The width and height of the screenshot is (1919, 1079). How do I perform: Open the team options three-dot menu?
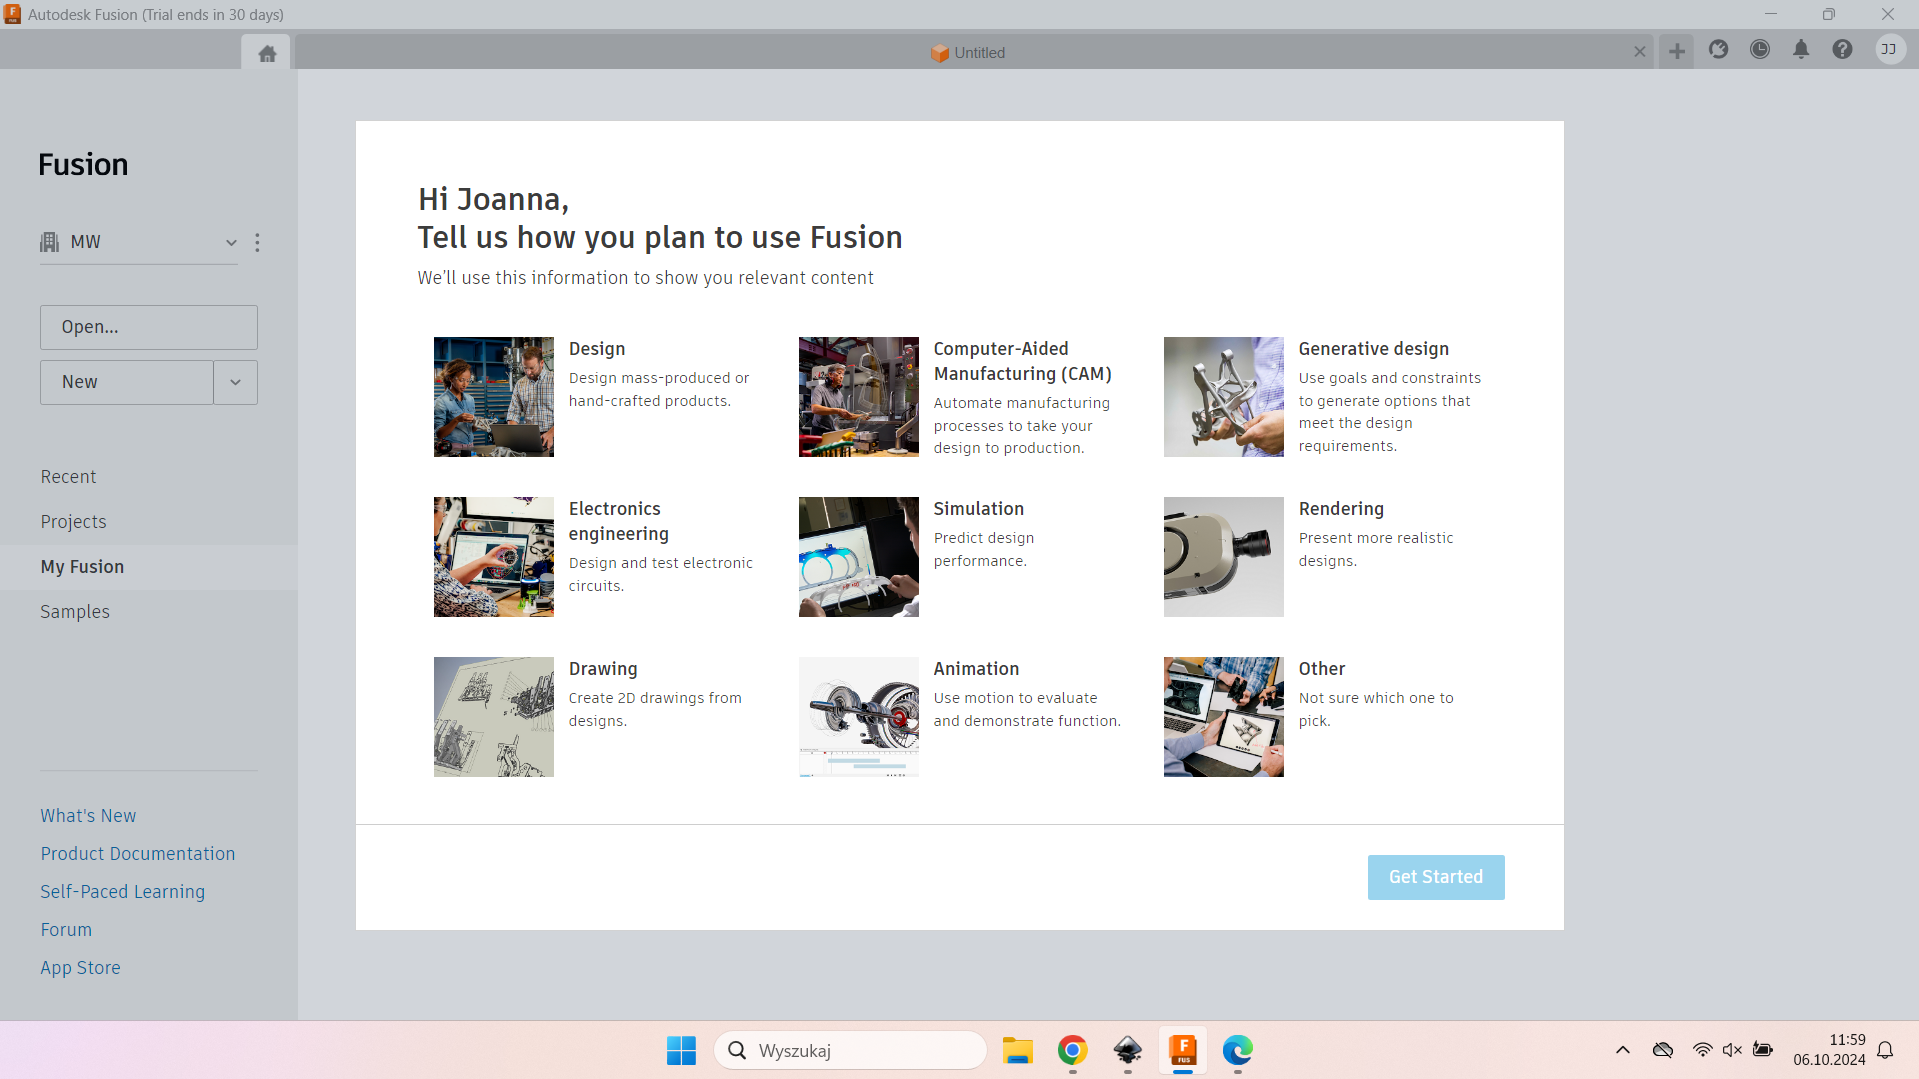[x=257, y=243]
